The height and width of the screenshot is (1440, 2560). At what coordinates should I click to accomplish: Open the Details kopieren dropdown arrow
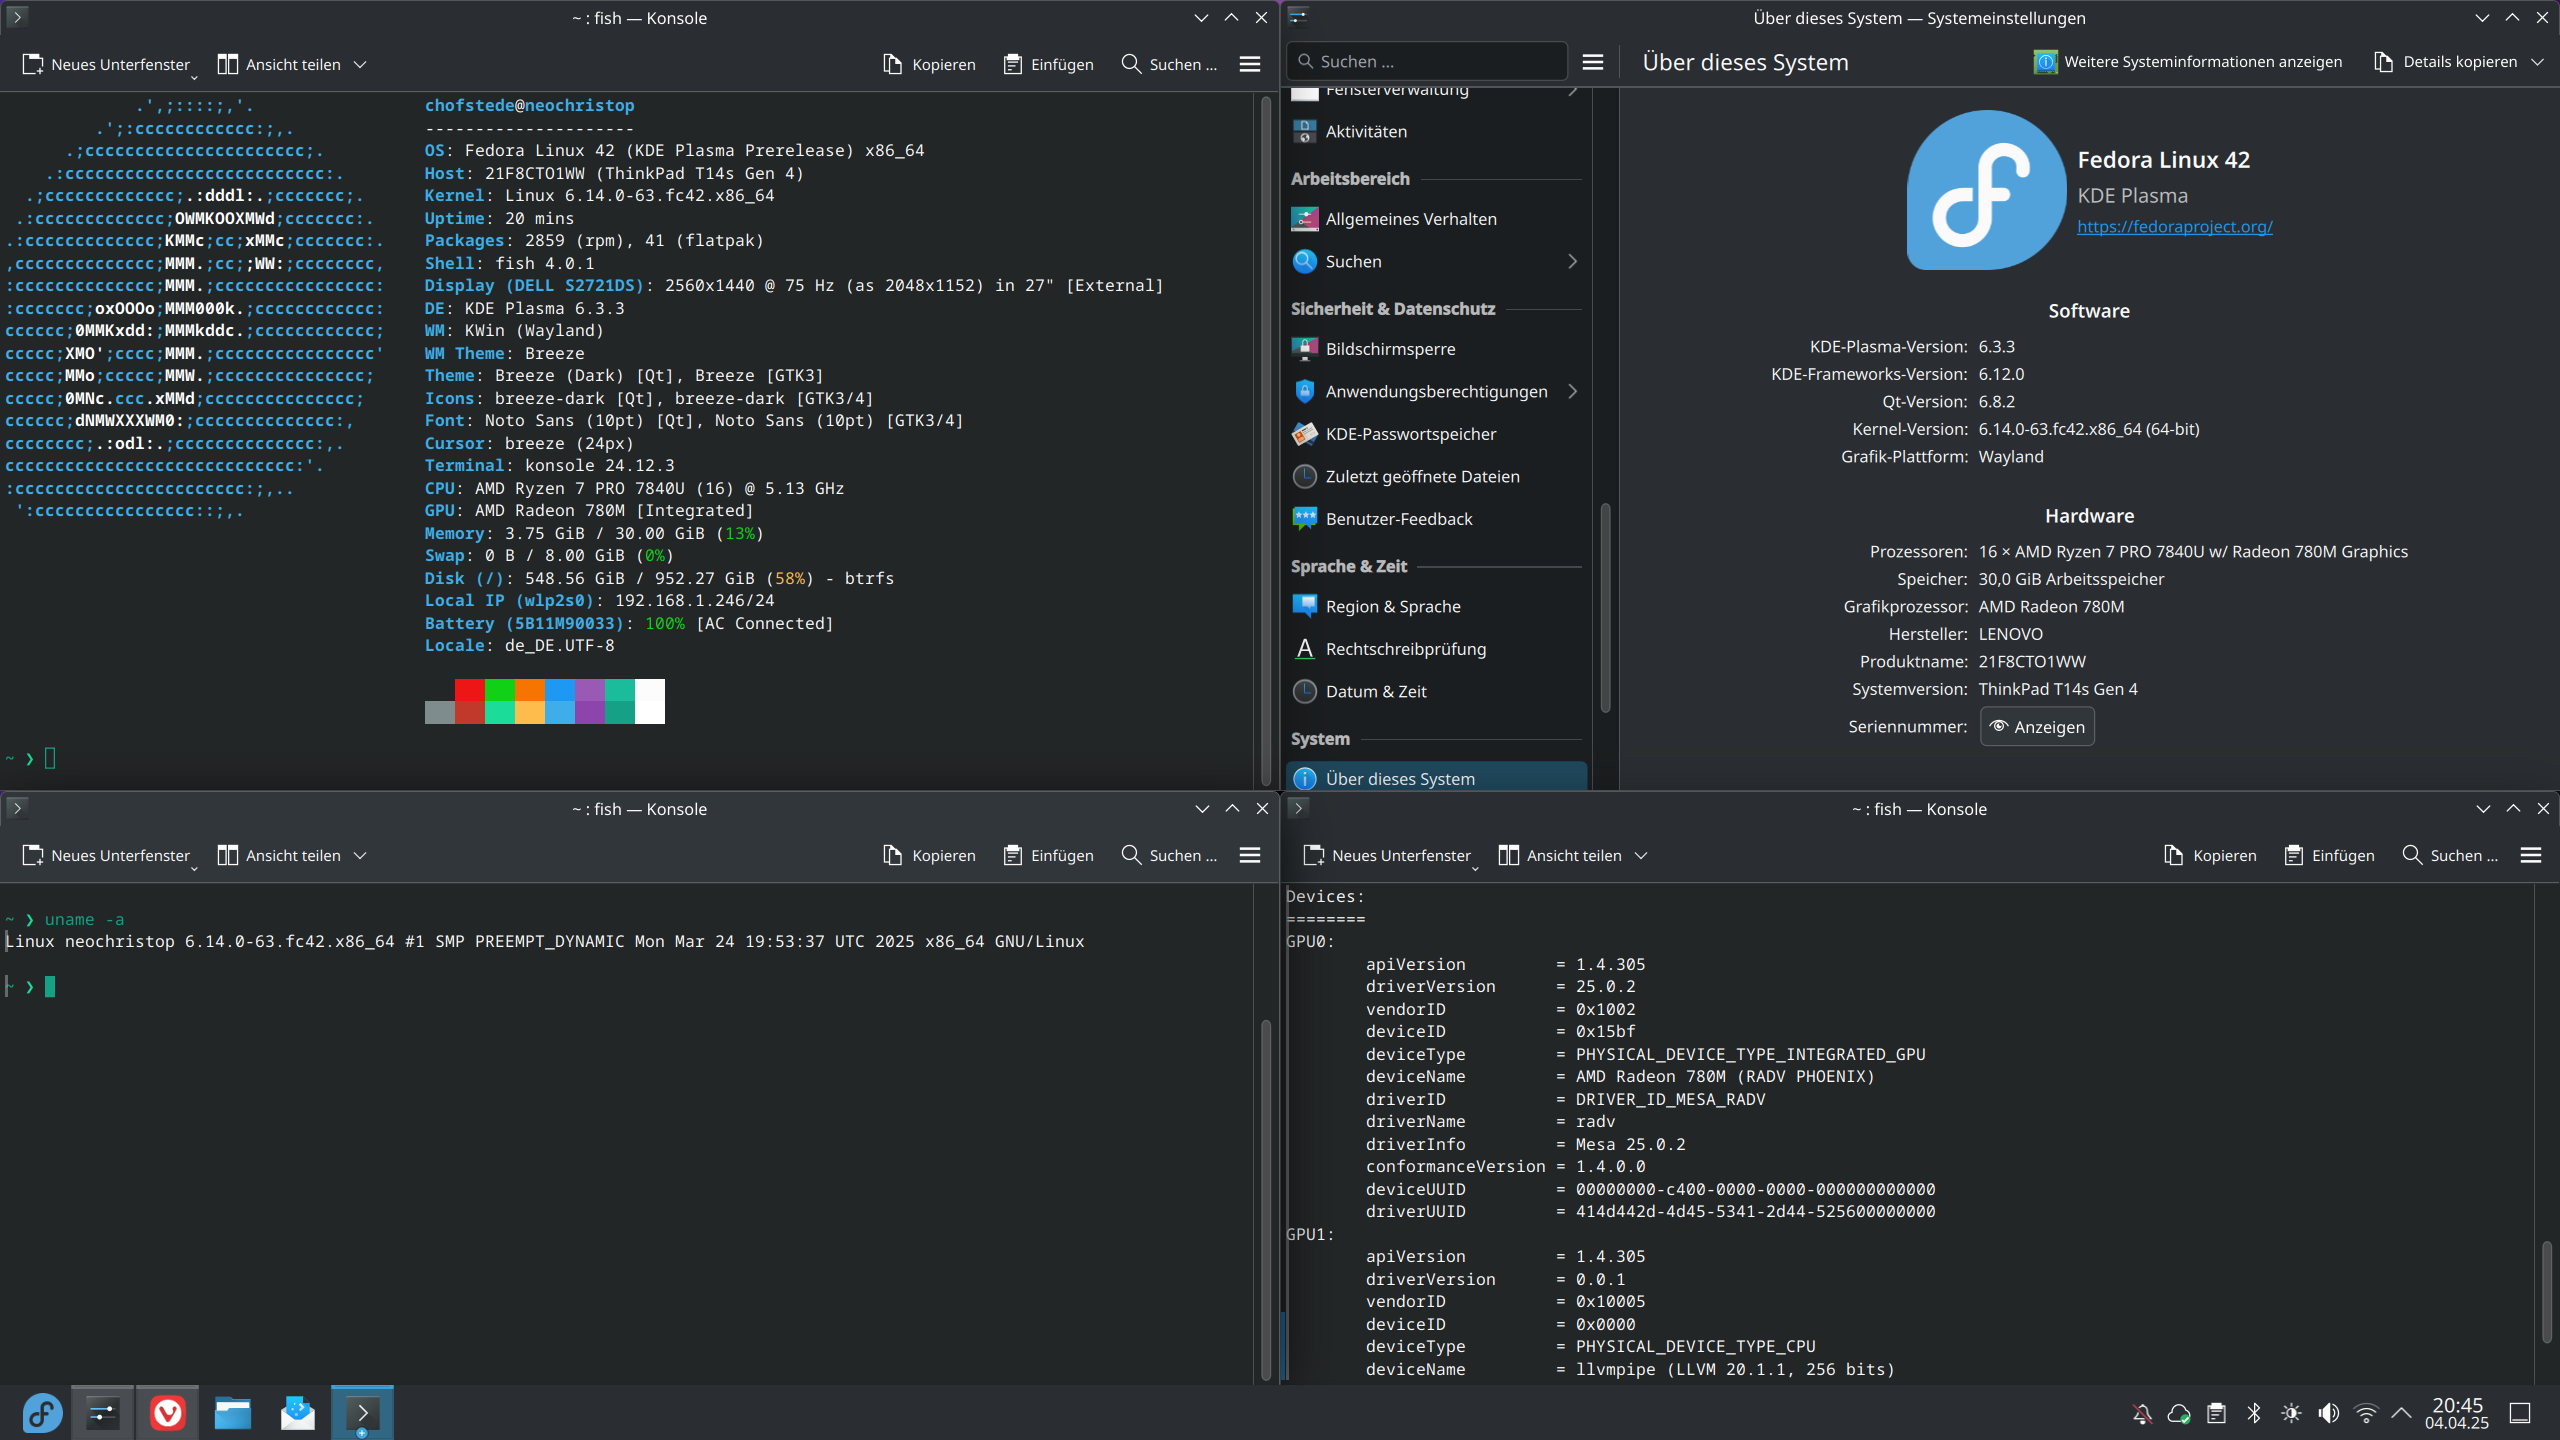click(2537, 62)
